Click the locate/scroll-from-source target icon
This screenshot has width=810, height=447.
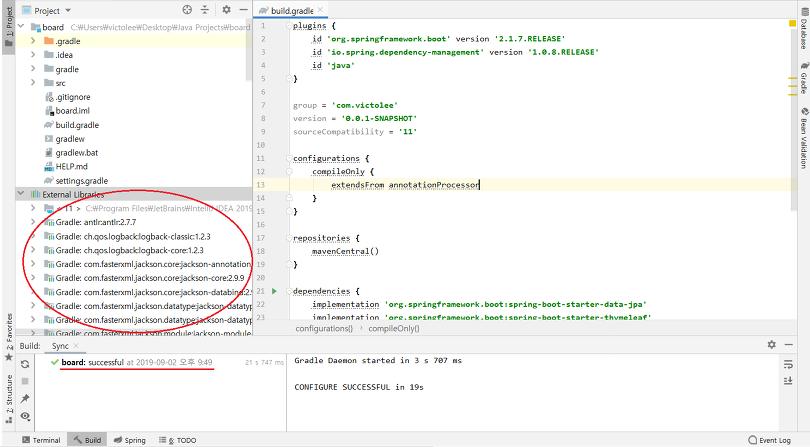pos(187,10)
